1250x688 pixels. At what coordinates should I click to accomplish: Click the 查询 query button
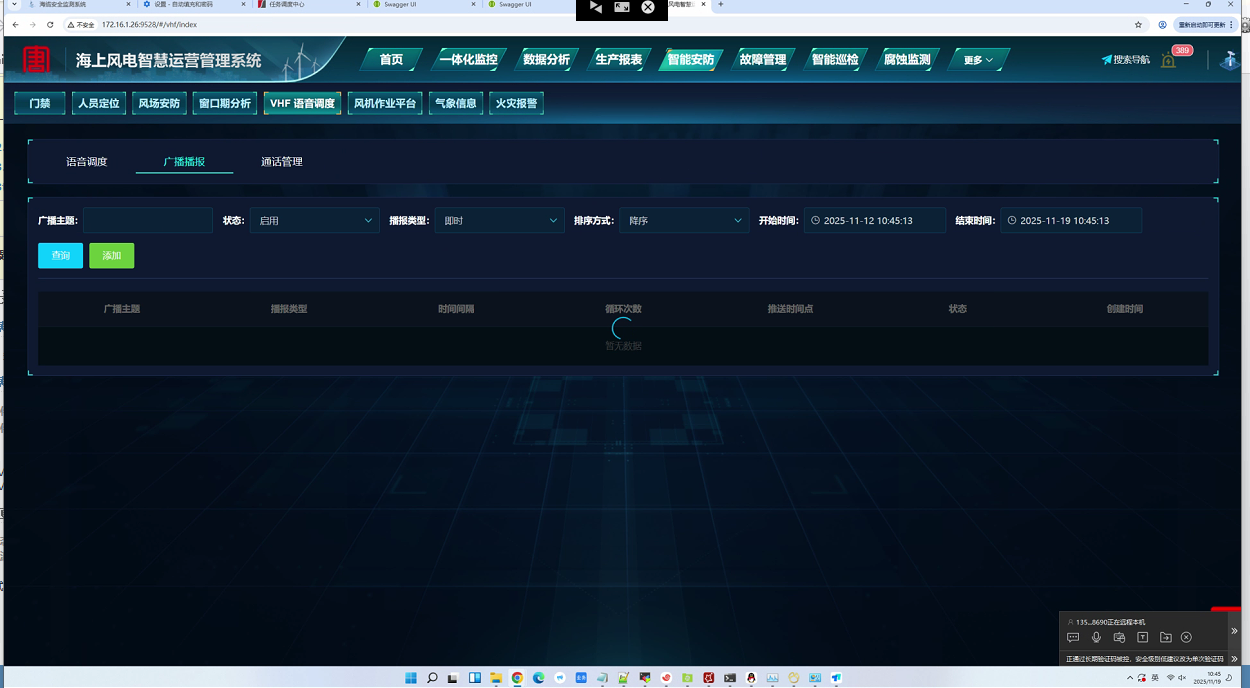pos(61,256)
